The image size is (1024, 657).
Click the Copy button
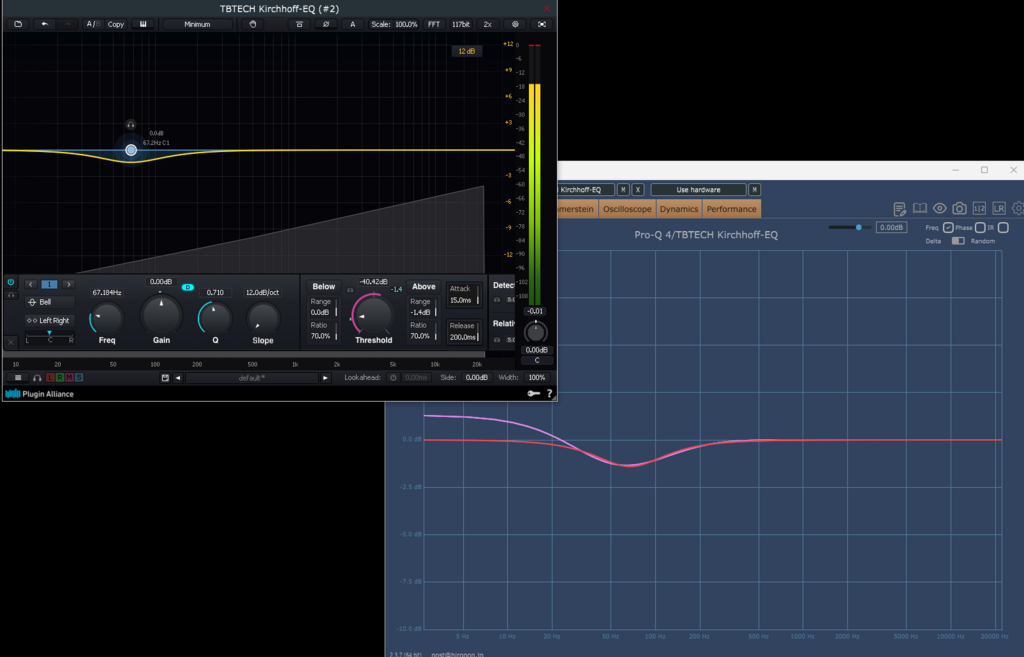click(116, 24)
